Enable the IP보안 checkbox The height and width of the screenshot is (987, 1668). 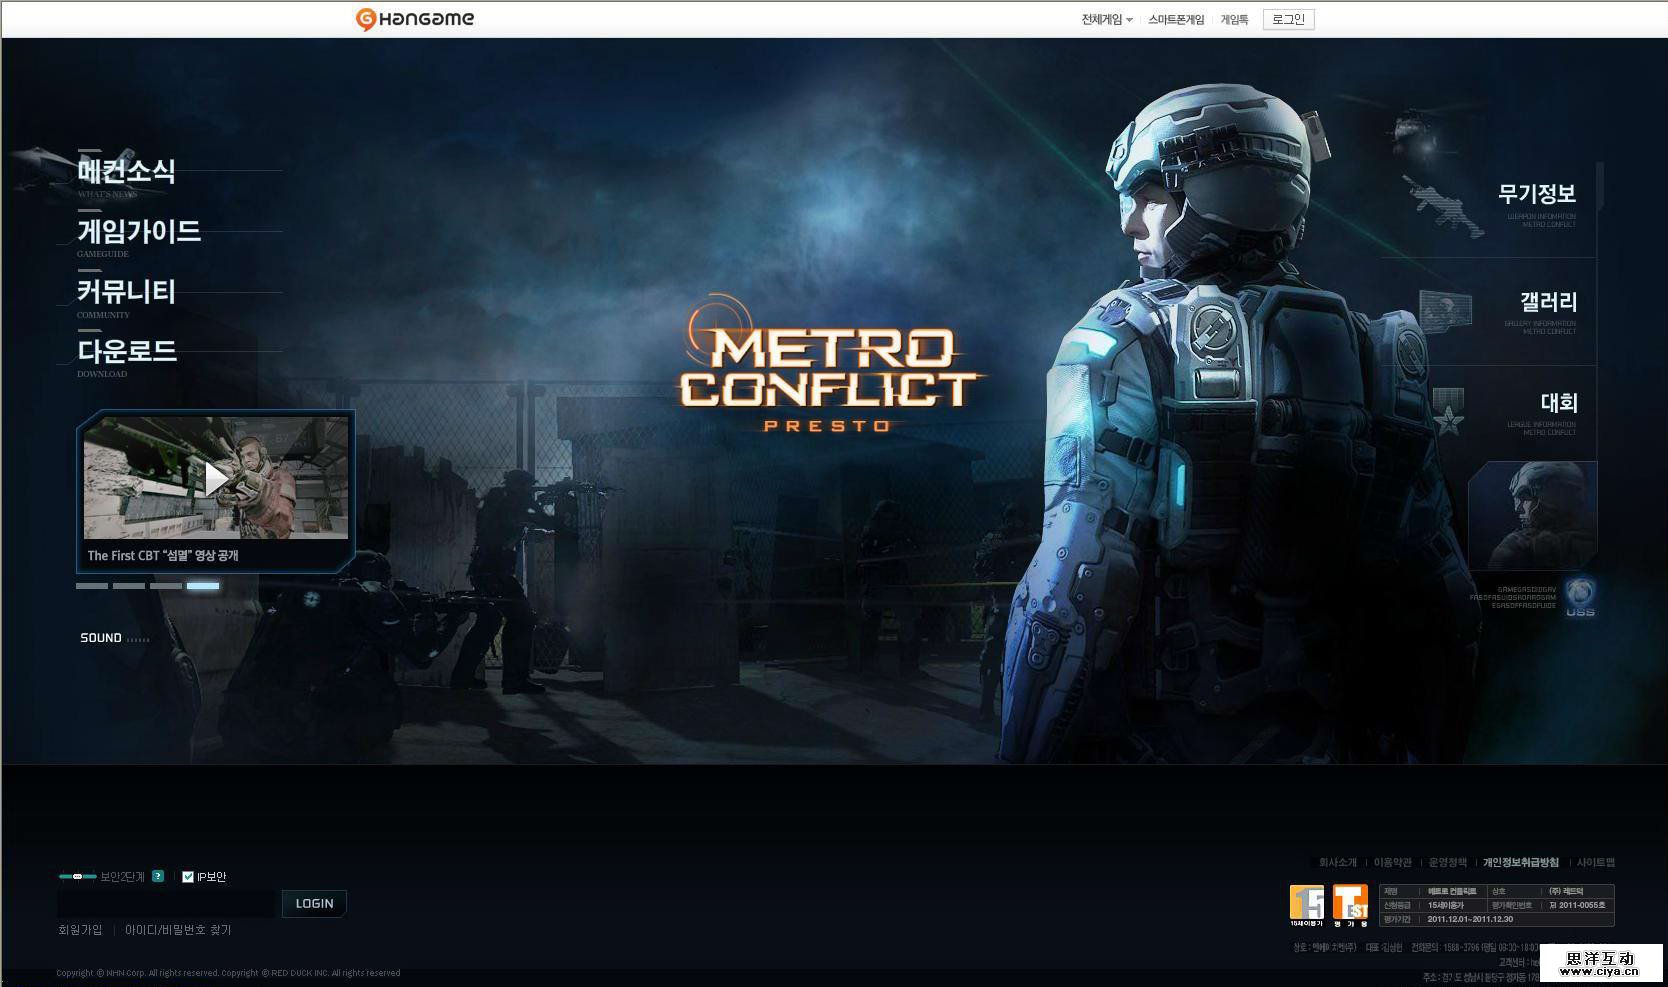click(x=186, y=877)
